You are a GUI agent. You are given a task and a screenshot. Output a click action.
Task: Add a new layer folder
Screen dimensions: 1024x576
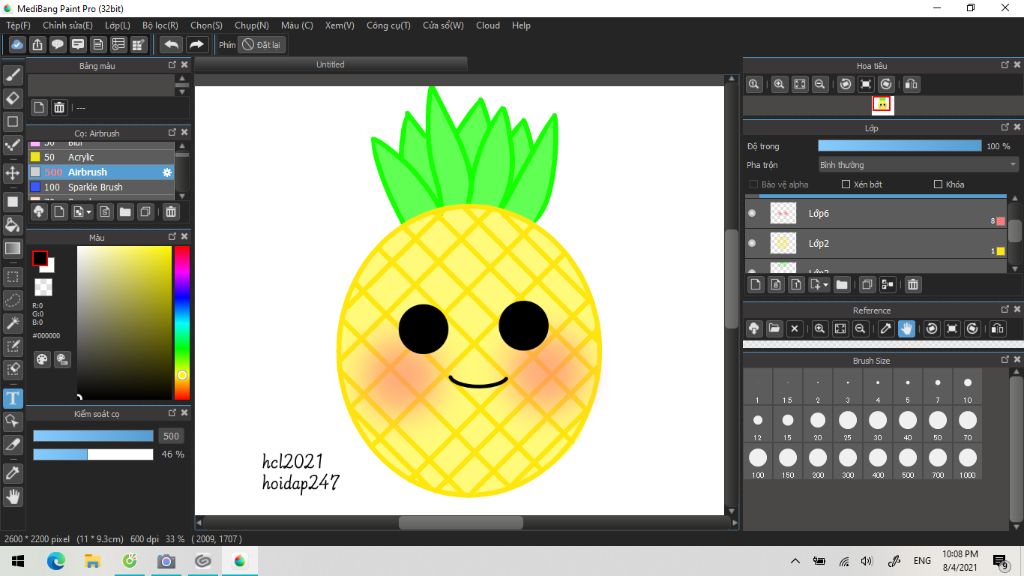842,285
